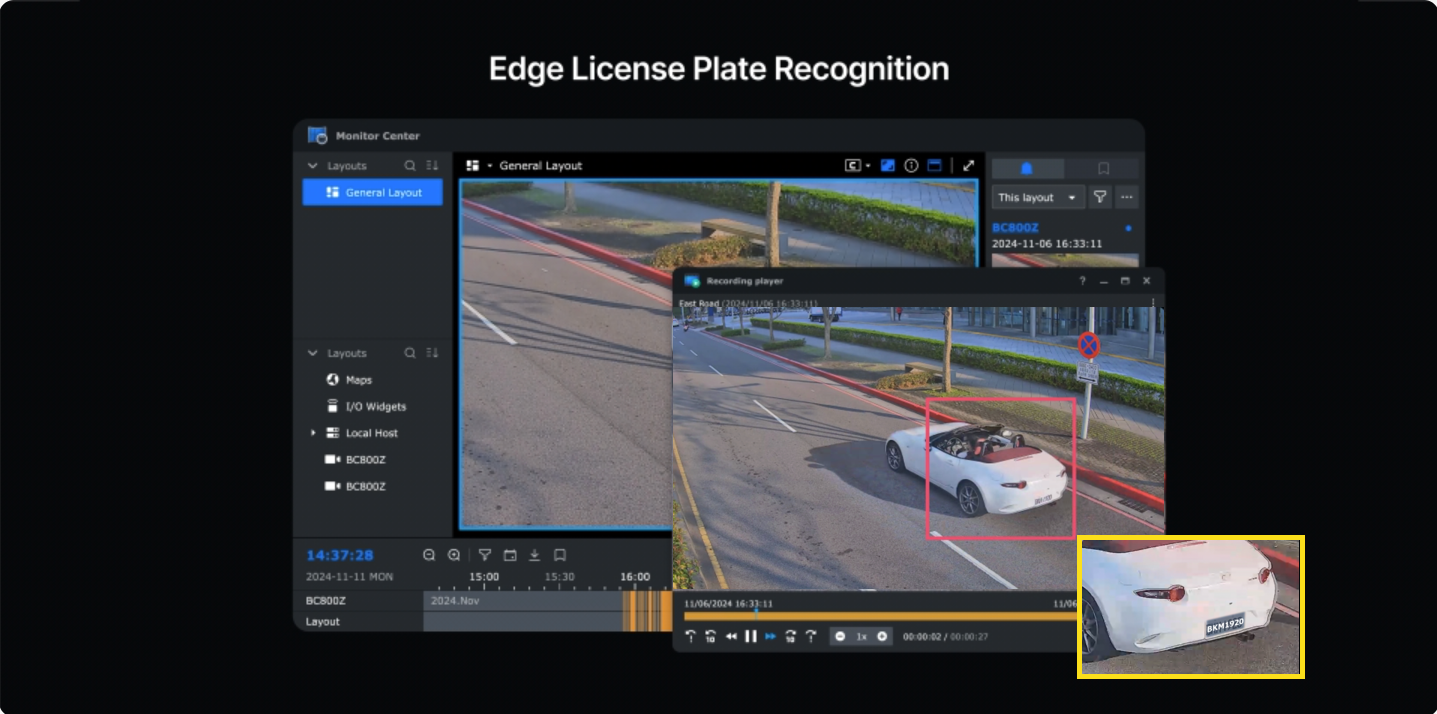Open the timeline calendar date picker

[x=509, y=555]
